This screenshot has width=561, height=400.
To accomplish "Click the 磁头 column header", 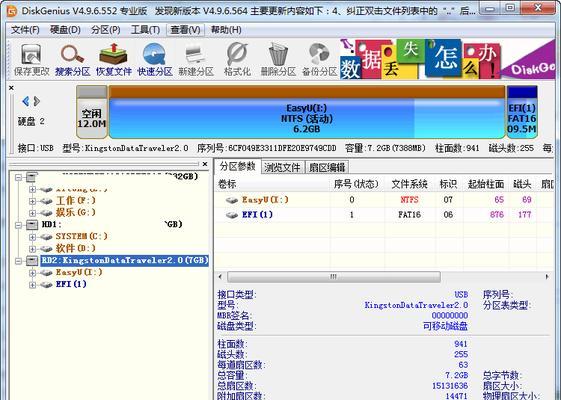I will click(x=522, y=184).
